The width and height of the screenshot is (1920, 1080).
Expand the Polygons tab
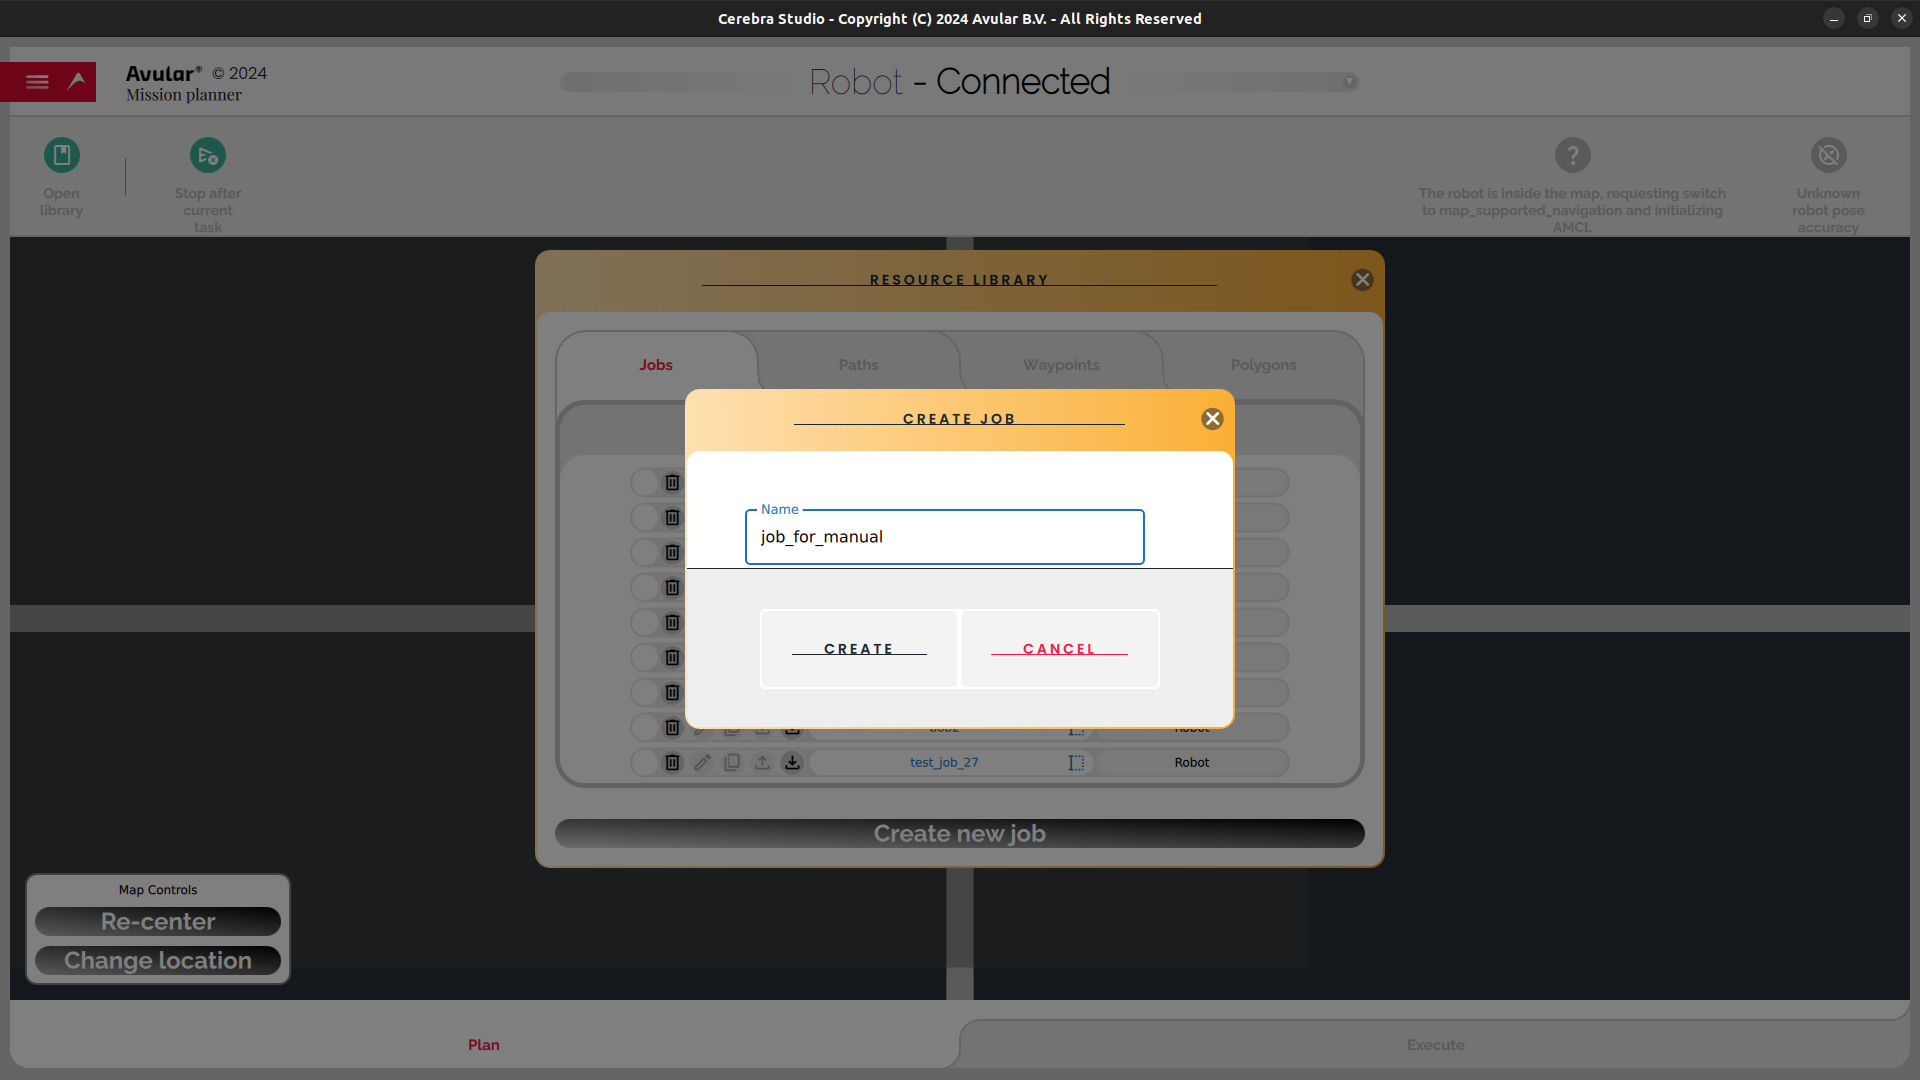1263,365
